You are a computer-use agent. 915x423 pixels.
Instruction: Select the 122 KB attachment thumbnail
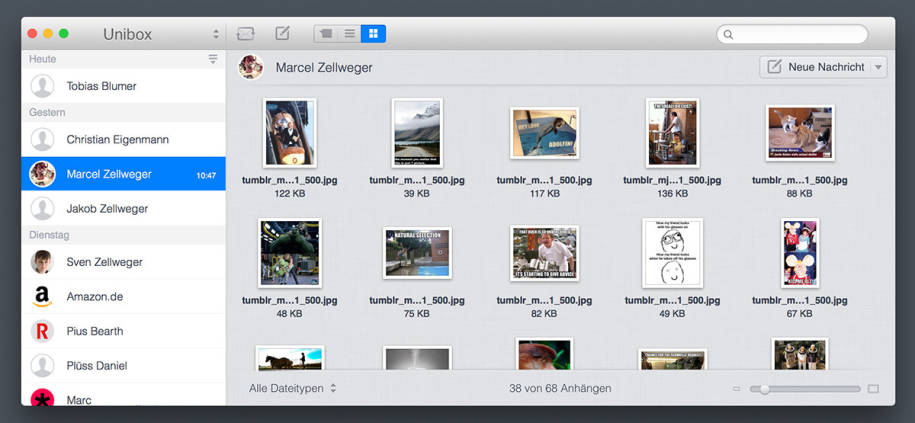(289, 133)
